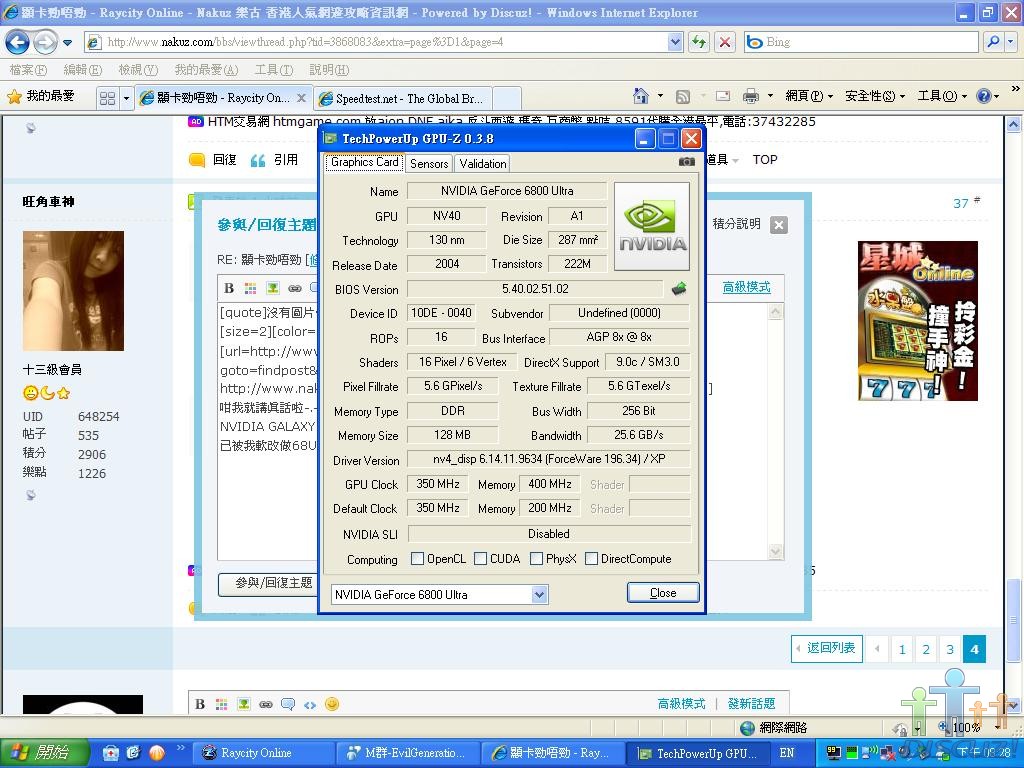Open the graphics card selector dropdown
The image size is (1024, 768).
pos(539,595)
